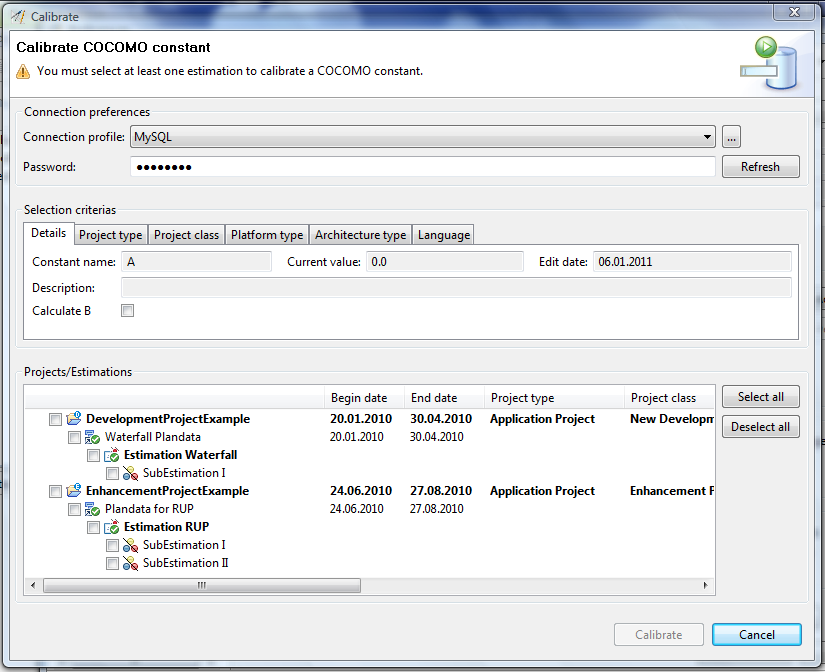The width and height of the screenshot is (825, 672).
Task: Check SubEstimation I under Estimation RUP
Action: point(112,545)
